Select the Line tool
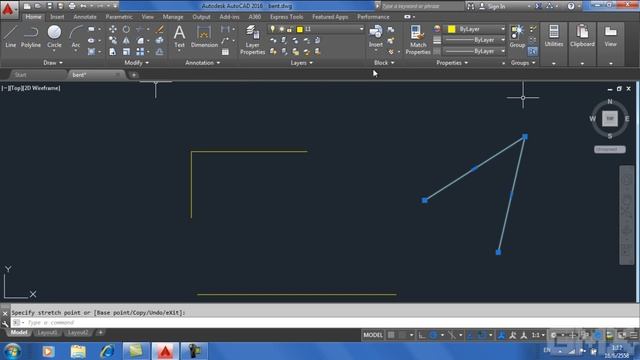The width and height of the screenshot is (640, 360). point(11,37)
